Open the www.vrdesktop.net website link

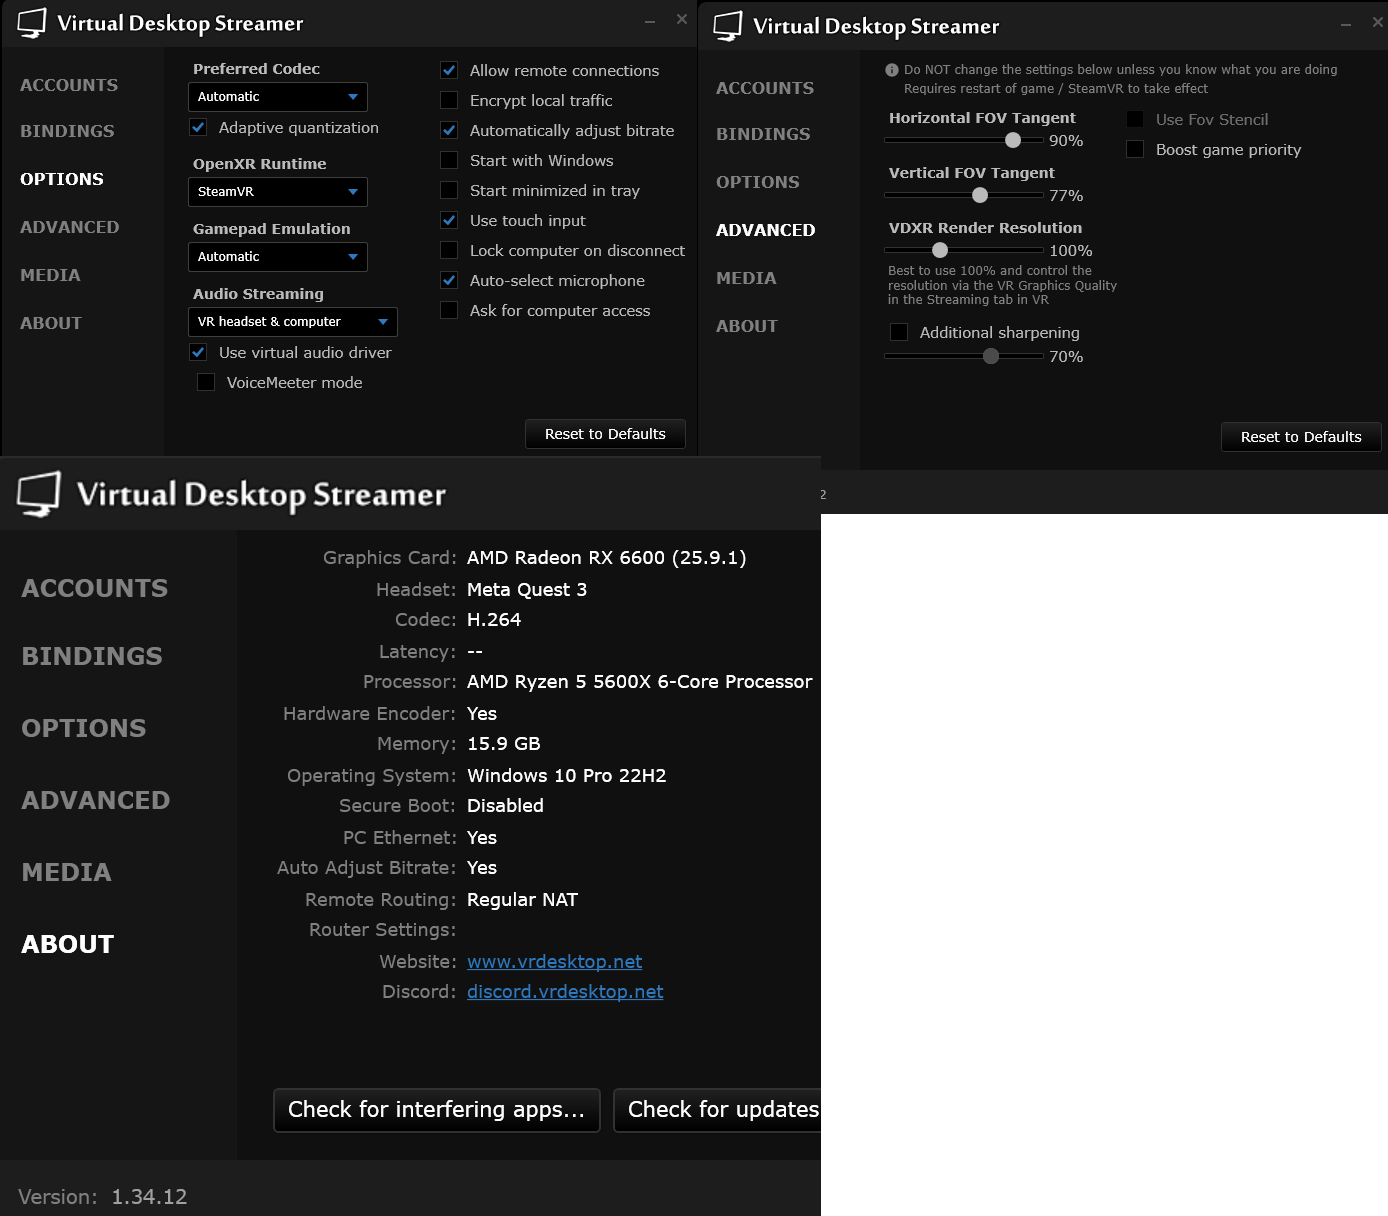pos(555,962)
